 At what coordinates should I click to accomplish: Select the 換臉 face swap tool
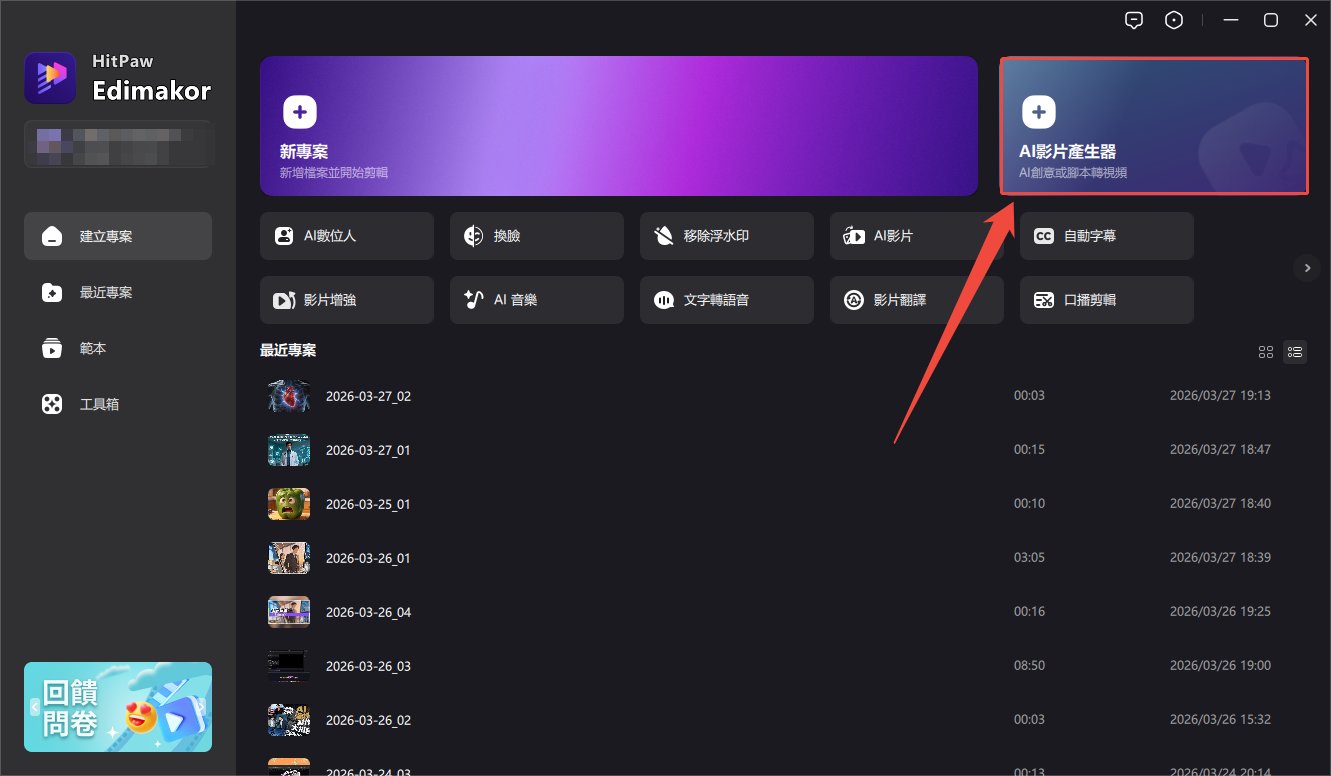[x=536, y=236]
